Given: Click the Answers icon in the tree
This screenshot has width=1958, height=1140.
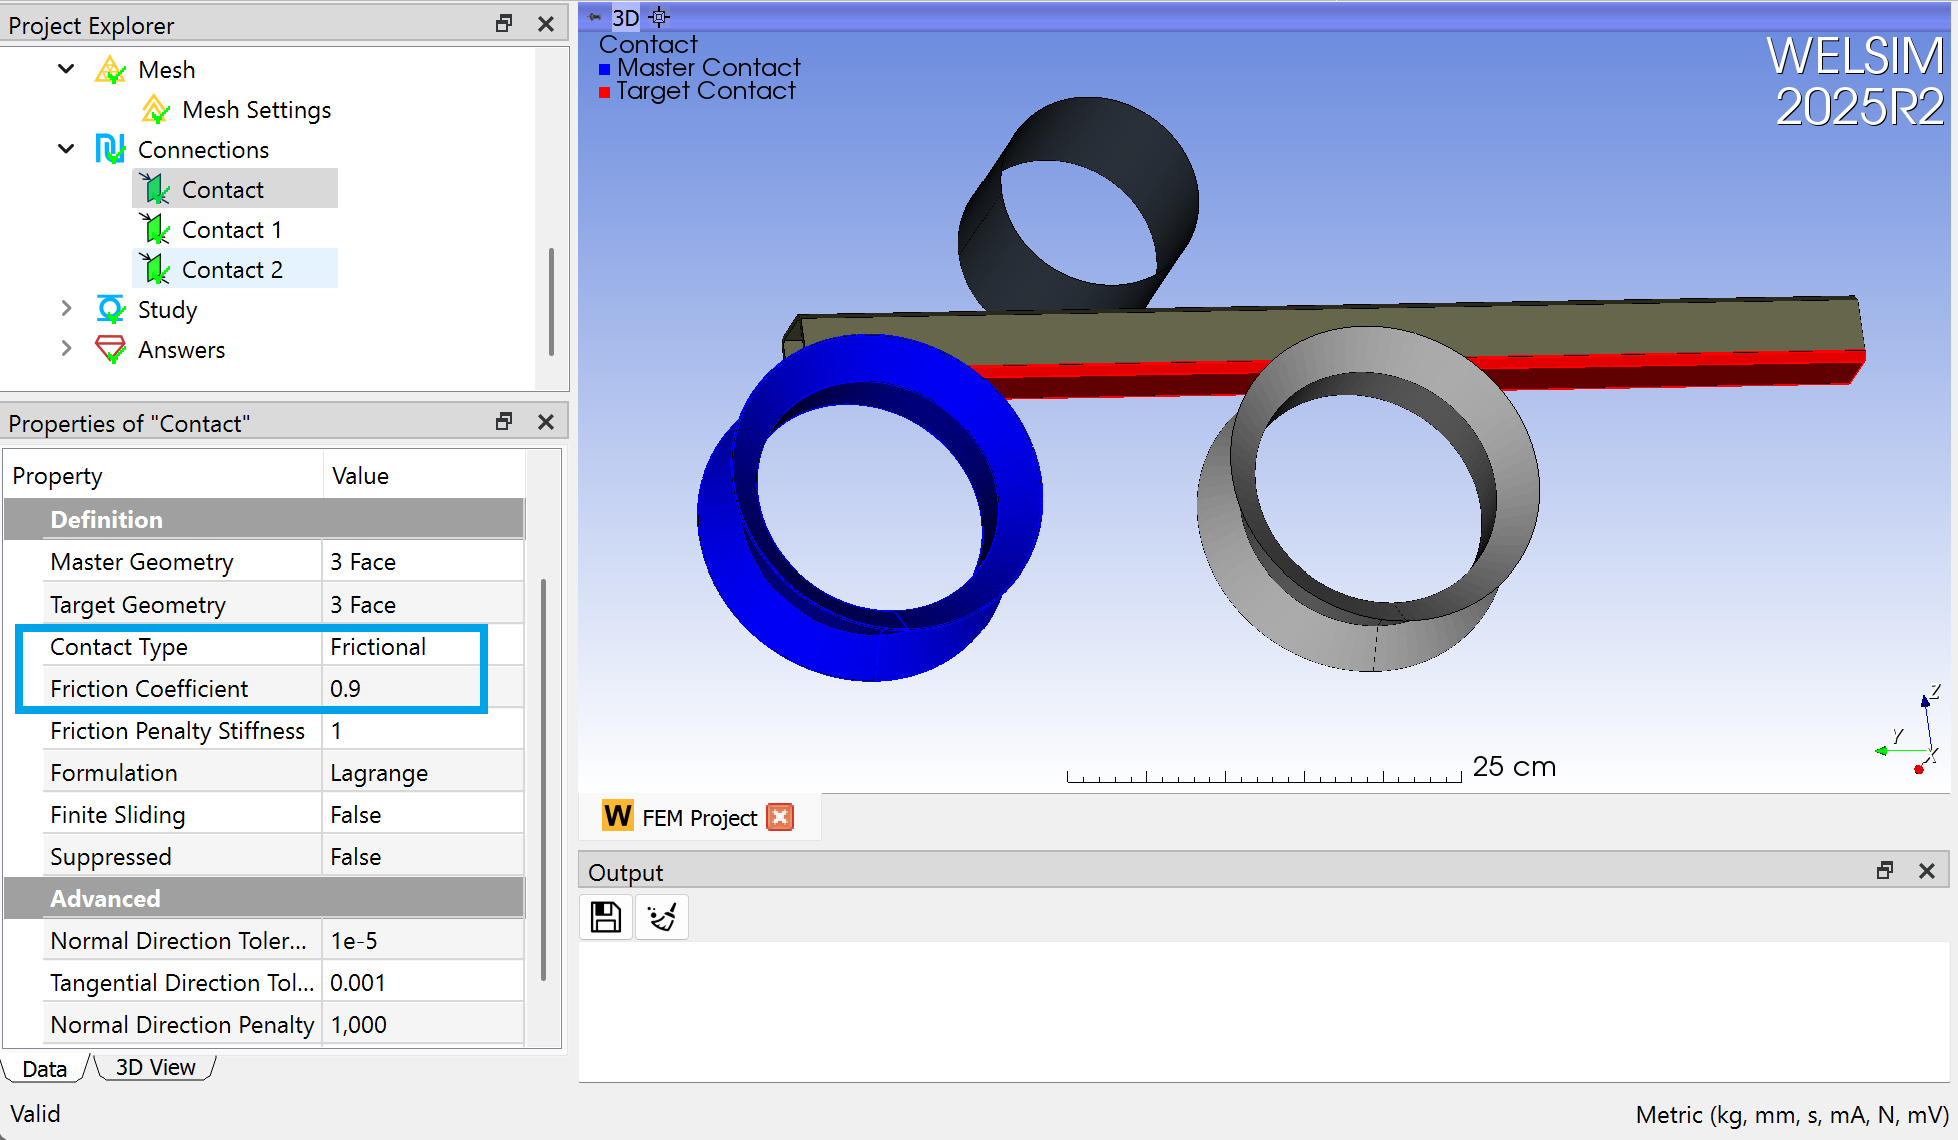Looking at the screenshot, I should tap(110, 349).
